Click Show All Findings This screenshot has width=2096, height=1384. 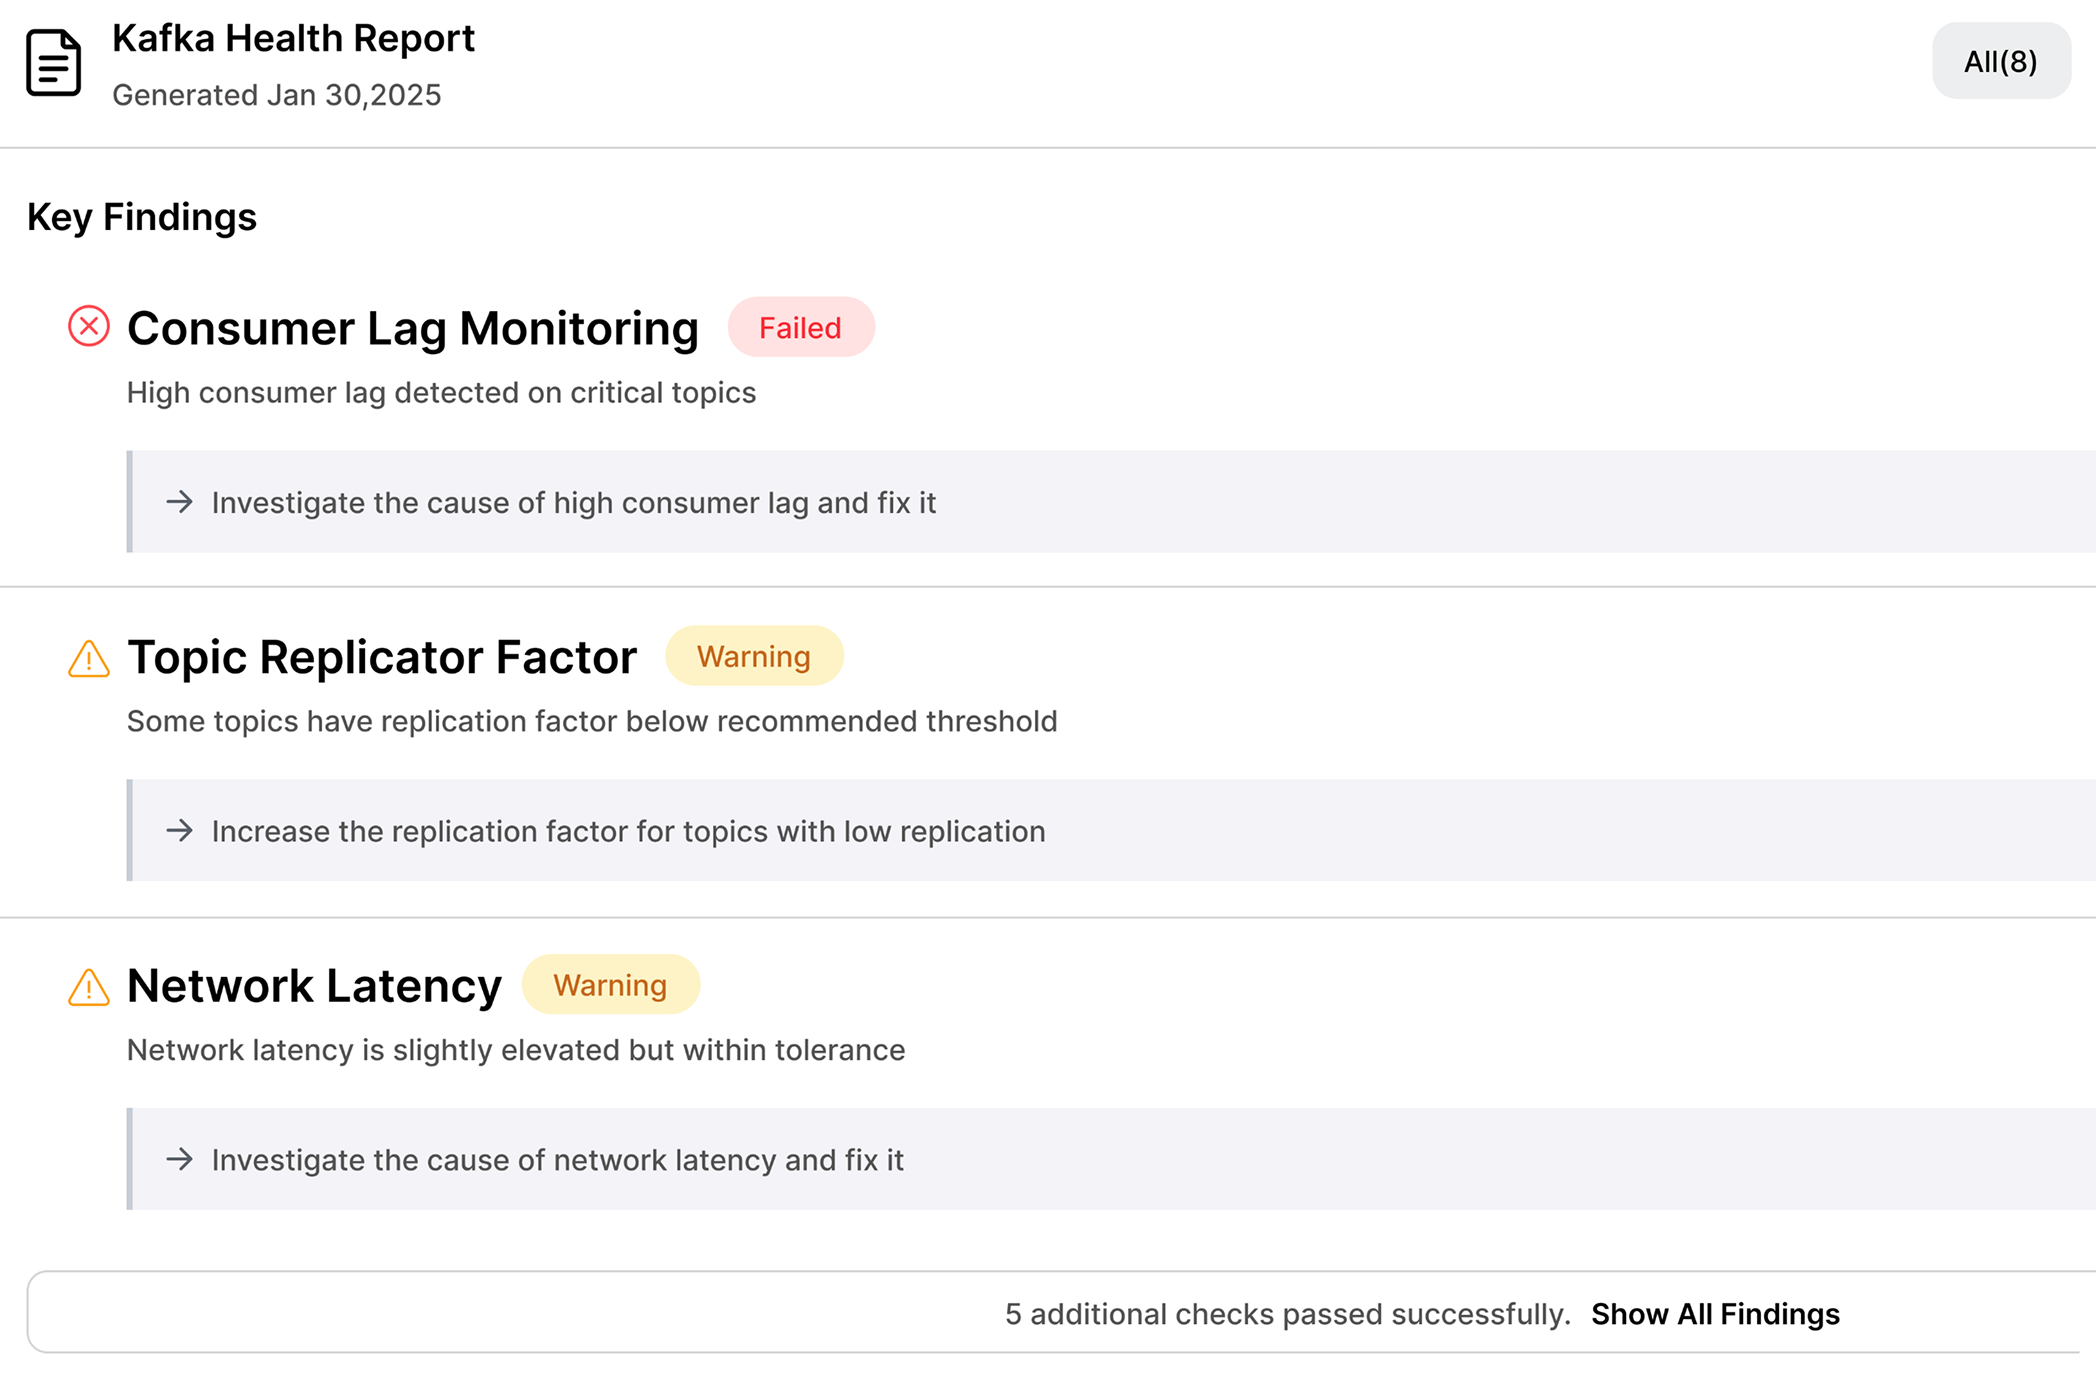click(x=1715, y=1314)
